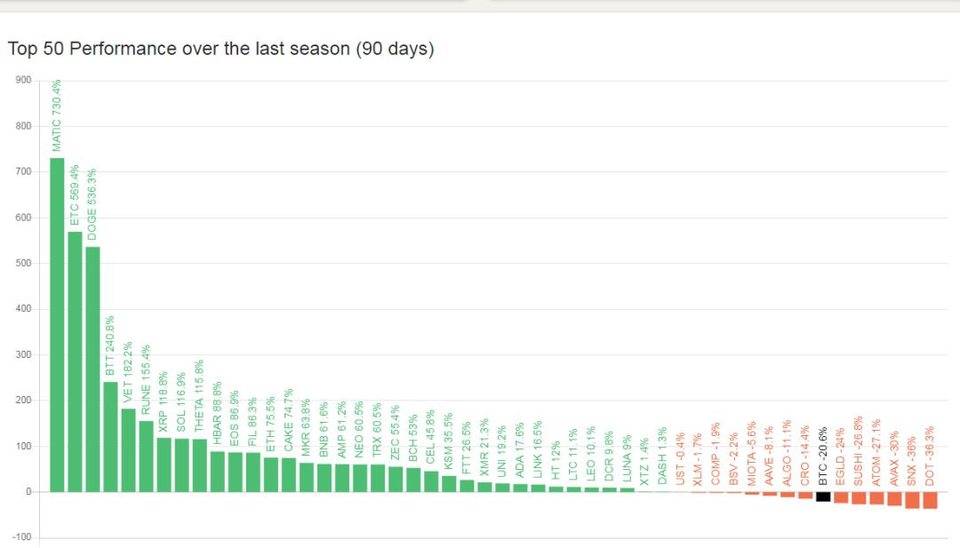The image size is (960, 548).
Task: Select the BTT 240.8% bar
Action: pos(110,437)
